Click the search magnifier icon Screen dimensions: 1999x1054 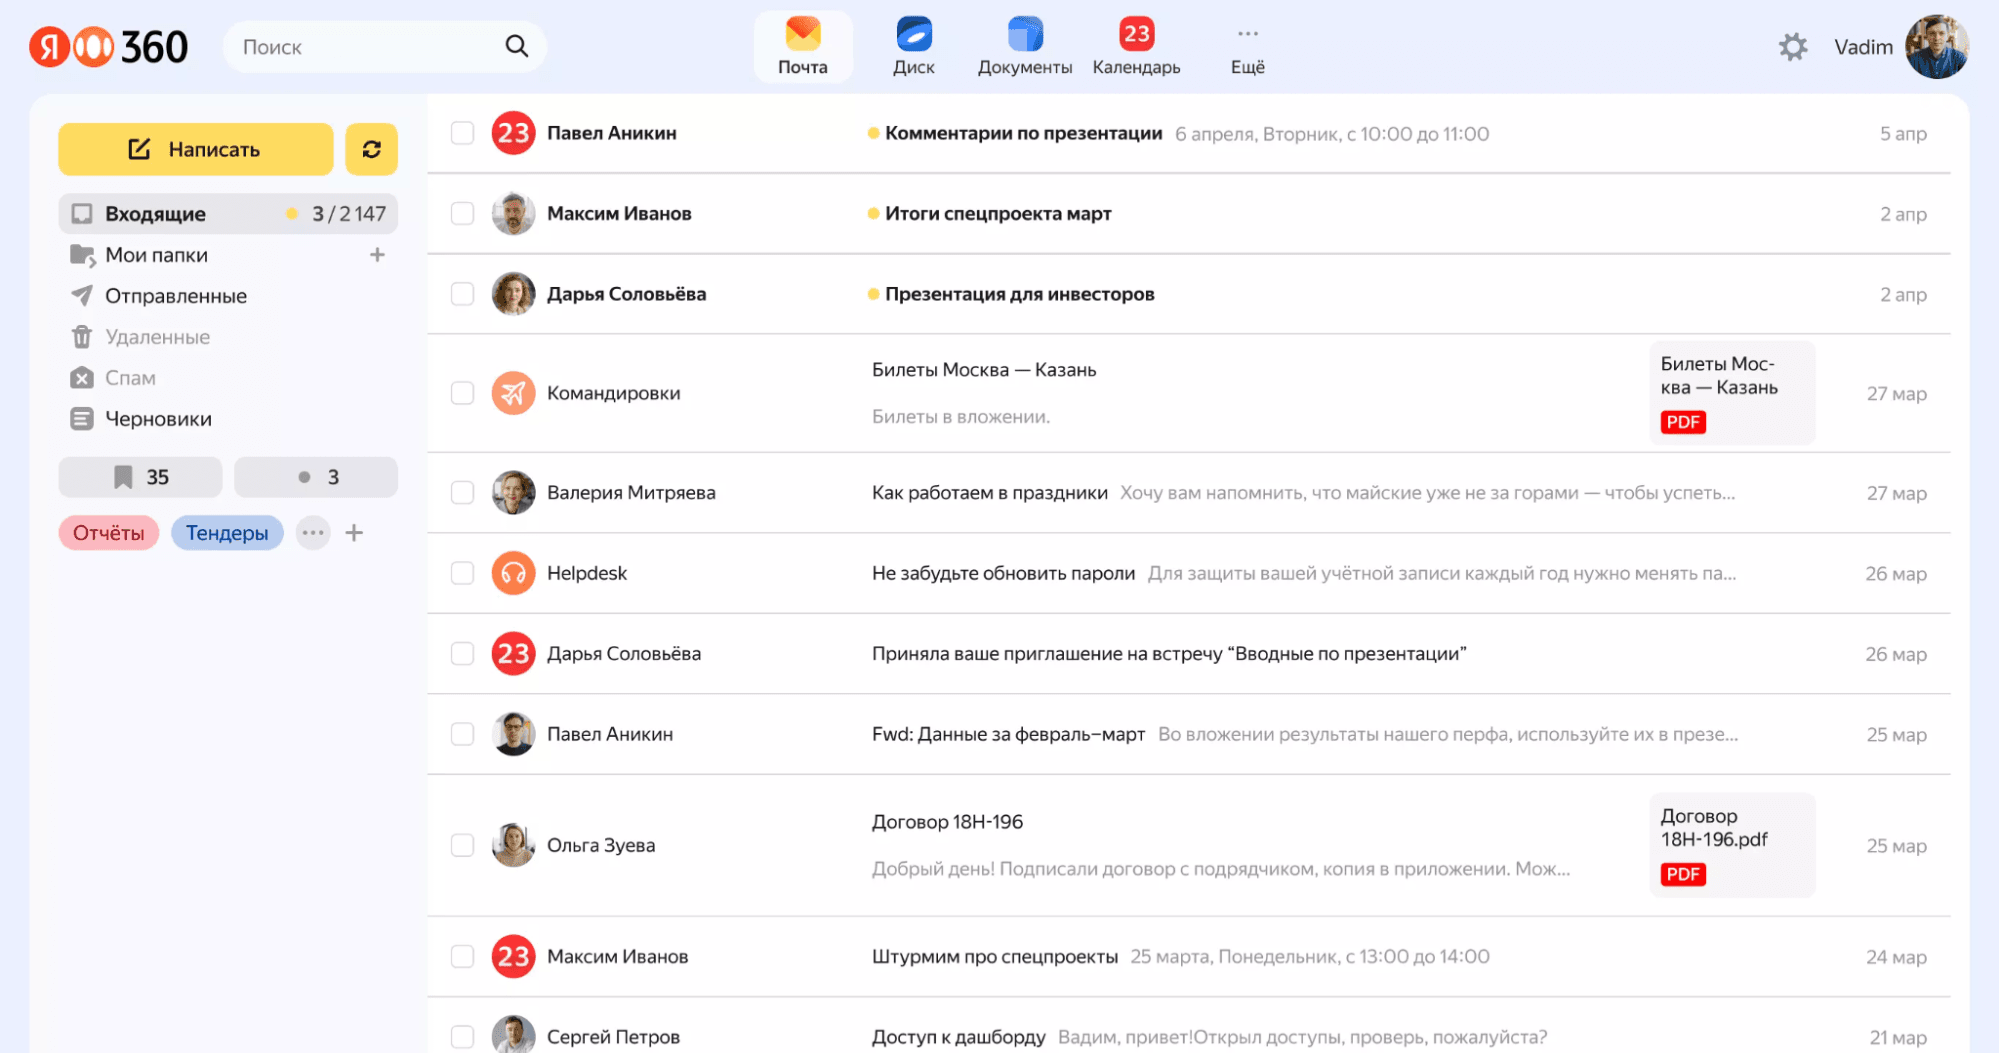(x=516, y=46)
